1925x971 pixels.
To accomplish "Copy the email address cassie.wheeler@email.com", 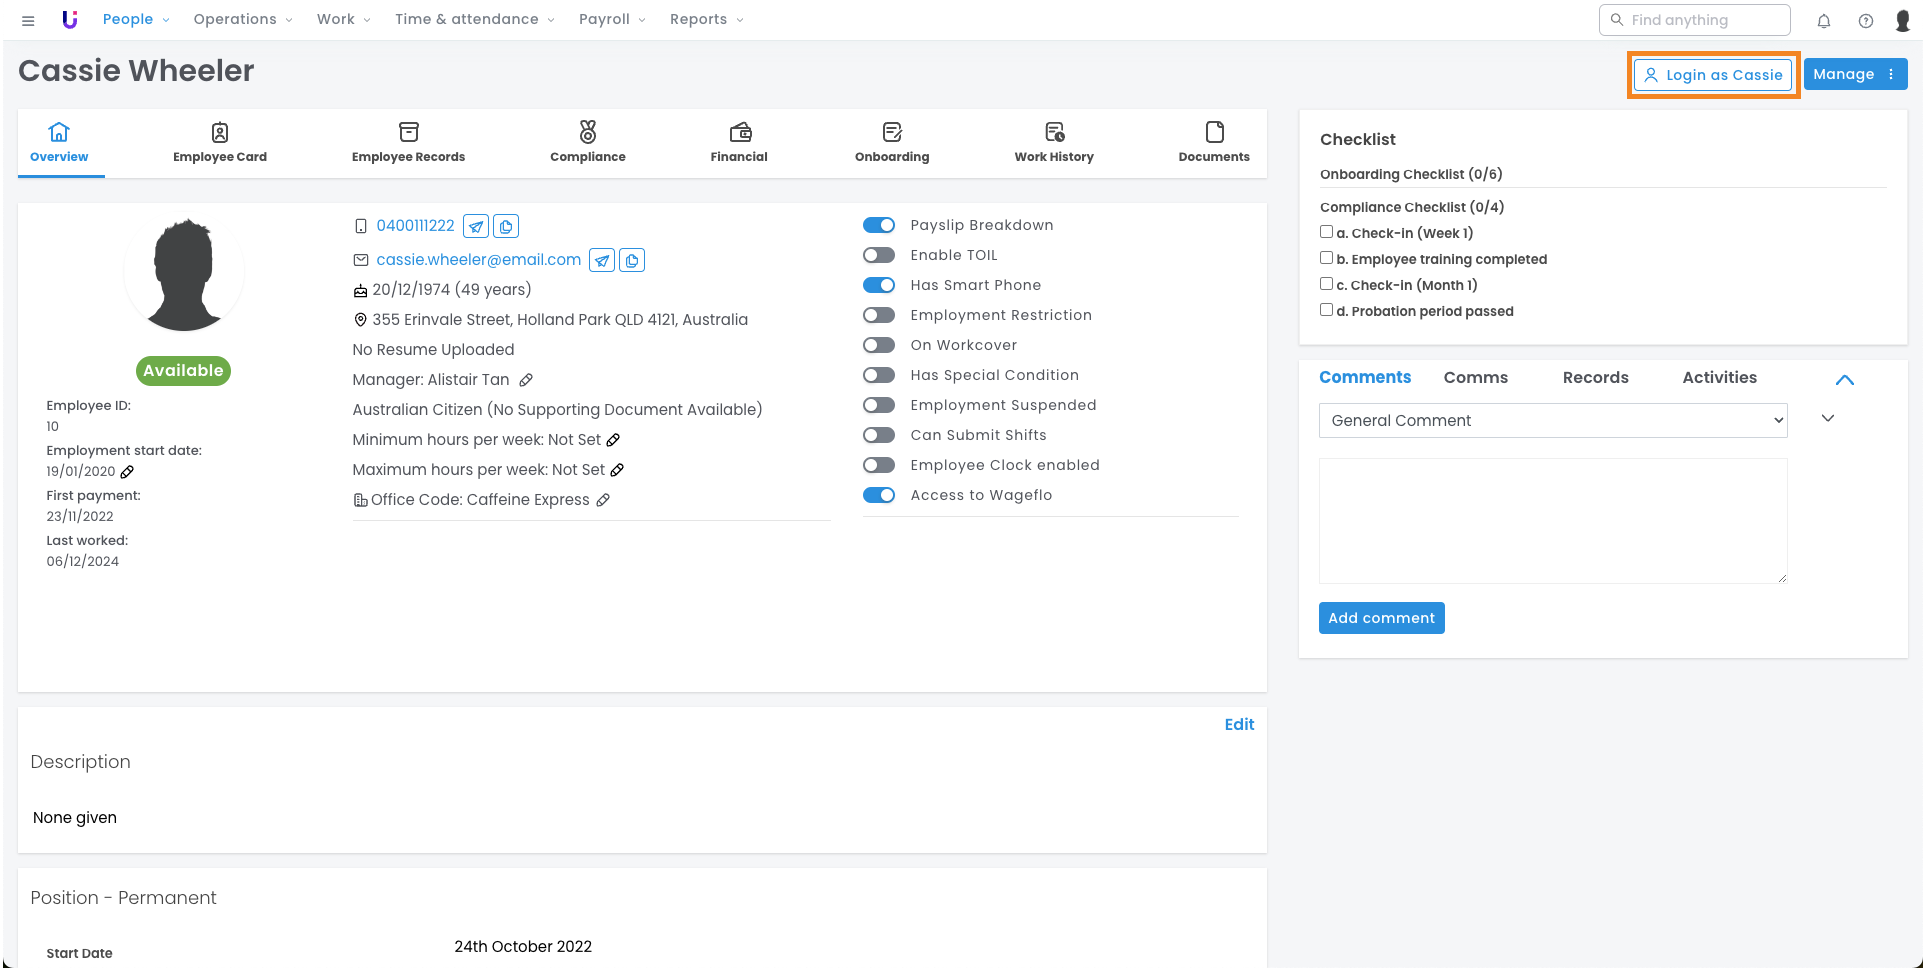I will point(632,261).
